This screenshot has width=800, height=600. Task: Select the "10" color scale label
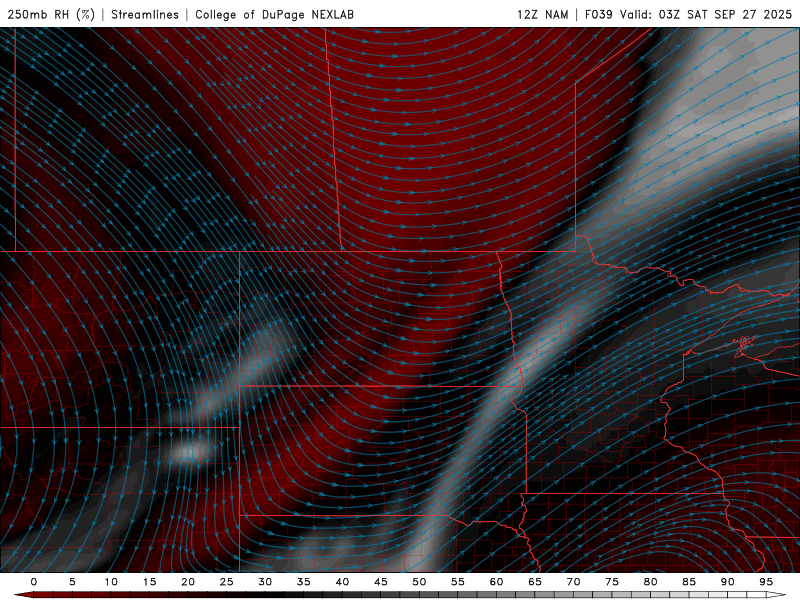(x=111, y=582)
